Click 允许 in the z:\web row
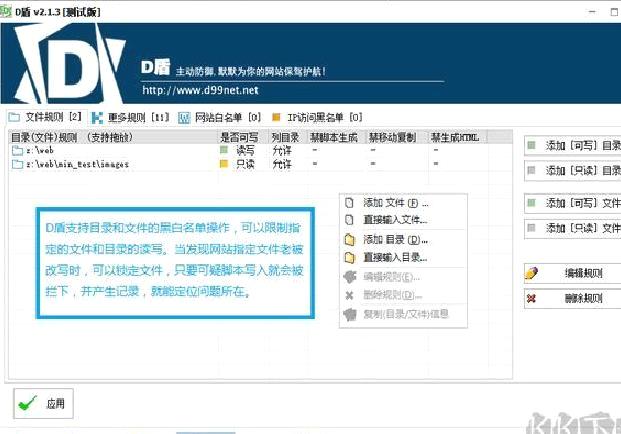 pyautogui.click(x=282, y=150)
